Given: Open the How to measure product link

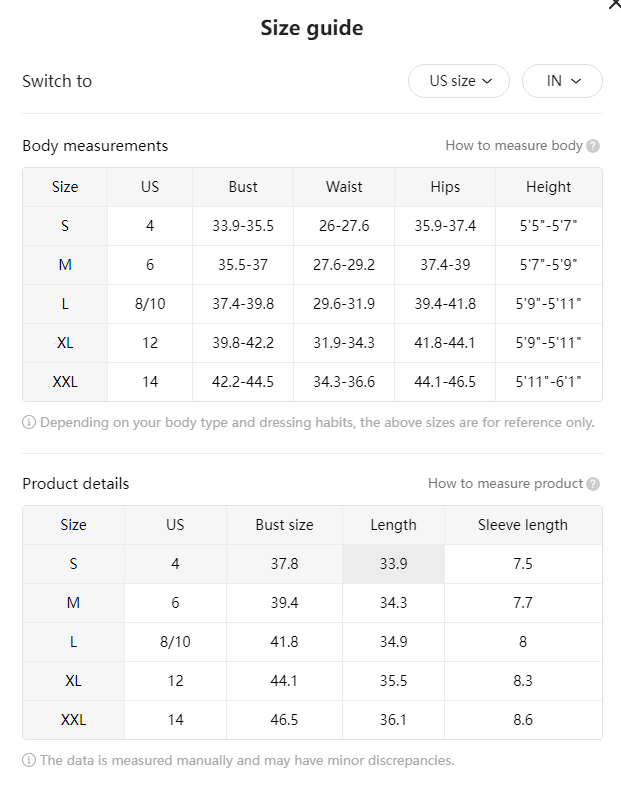Looking at the screenshot, I should tap(505, 483).
